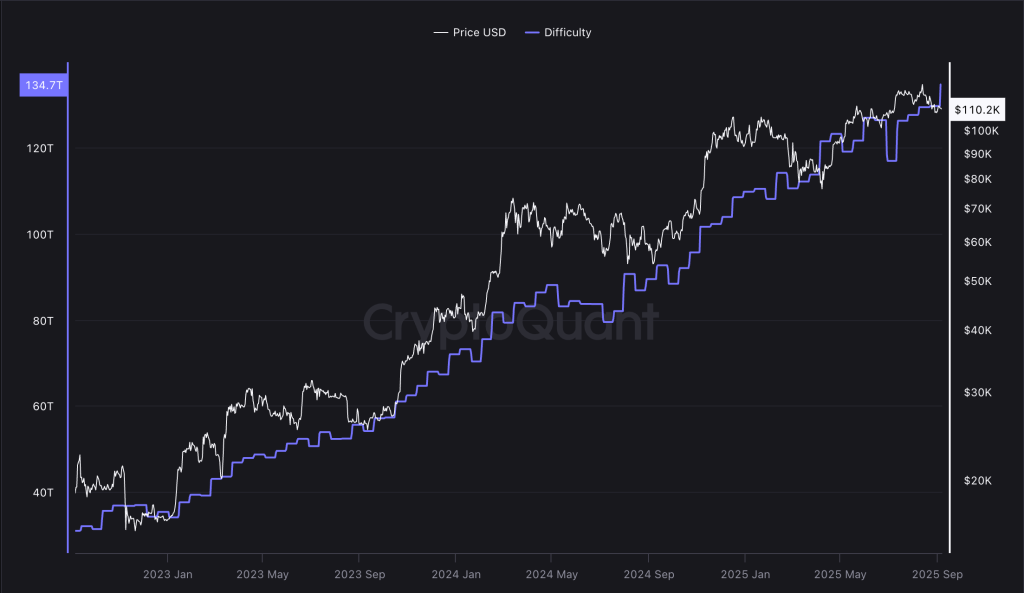
Task: Click the 2024 Jan date label
Action: coord(456,574)
